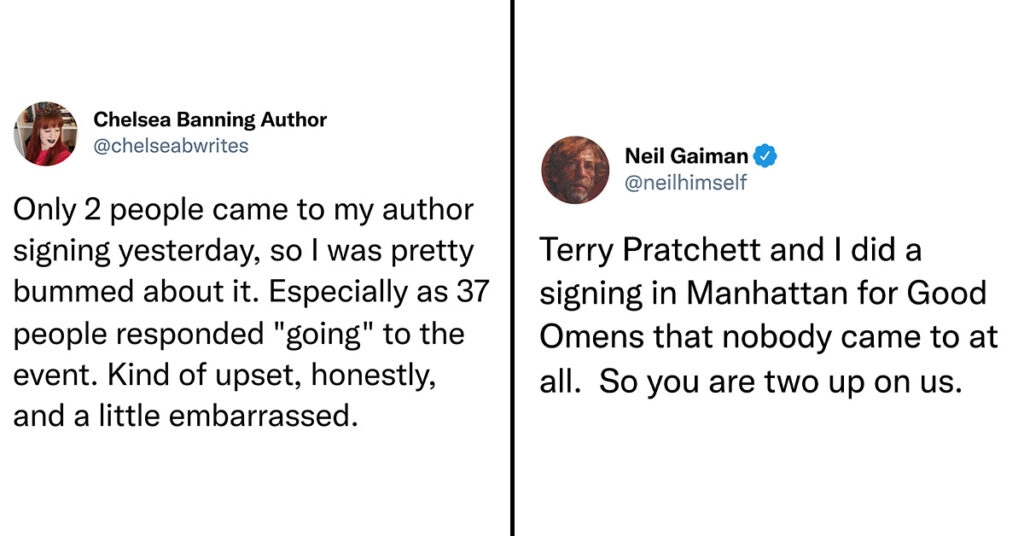Open the Neil Gaiman display name
The height and width of the screenshot is (536, 1024).
[686, 156]
